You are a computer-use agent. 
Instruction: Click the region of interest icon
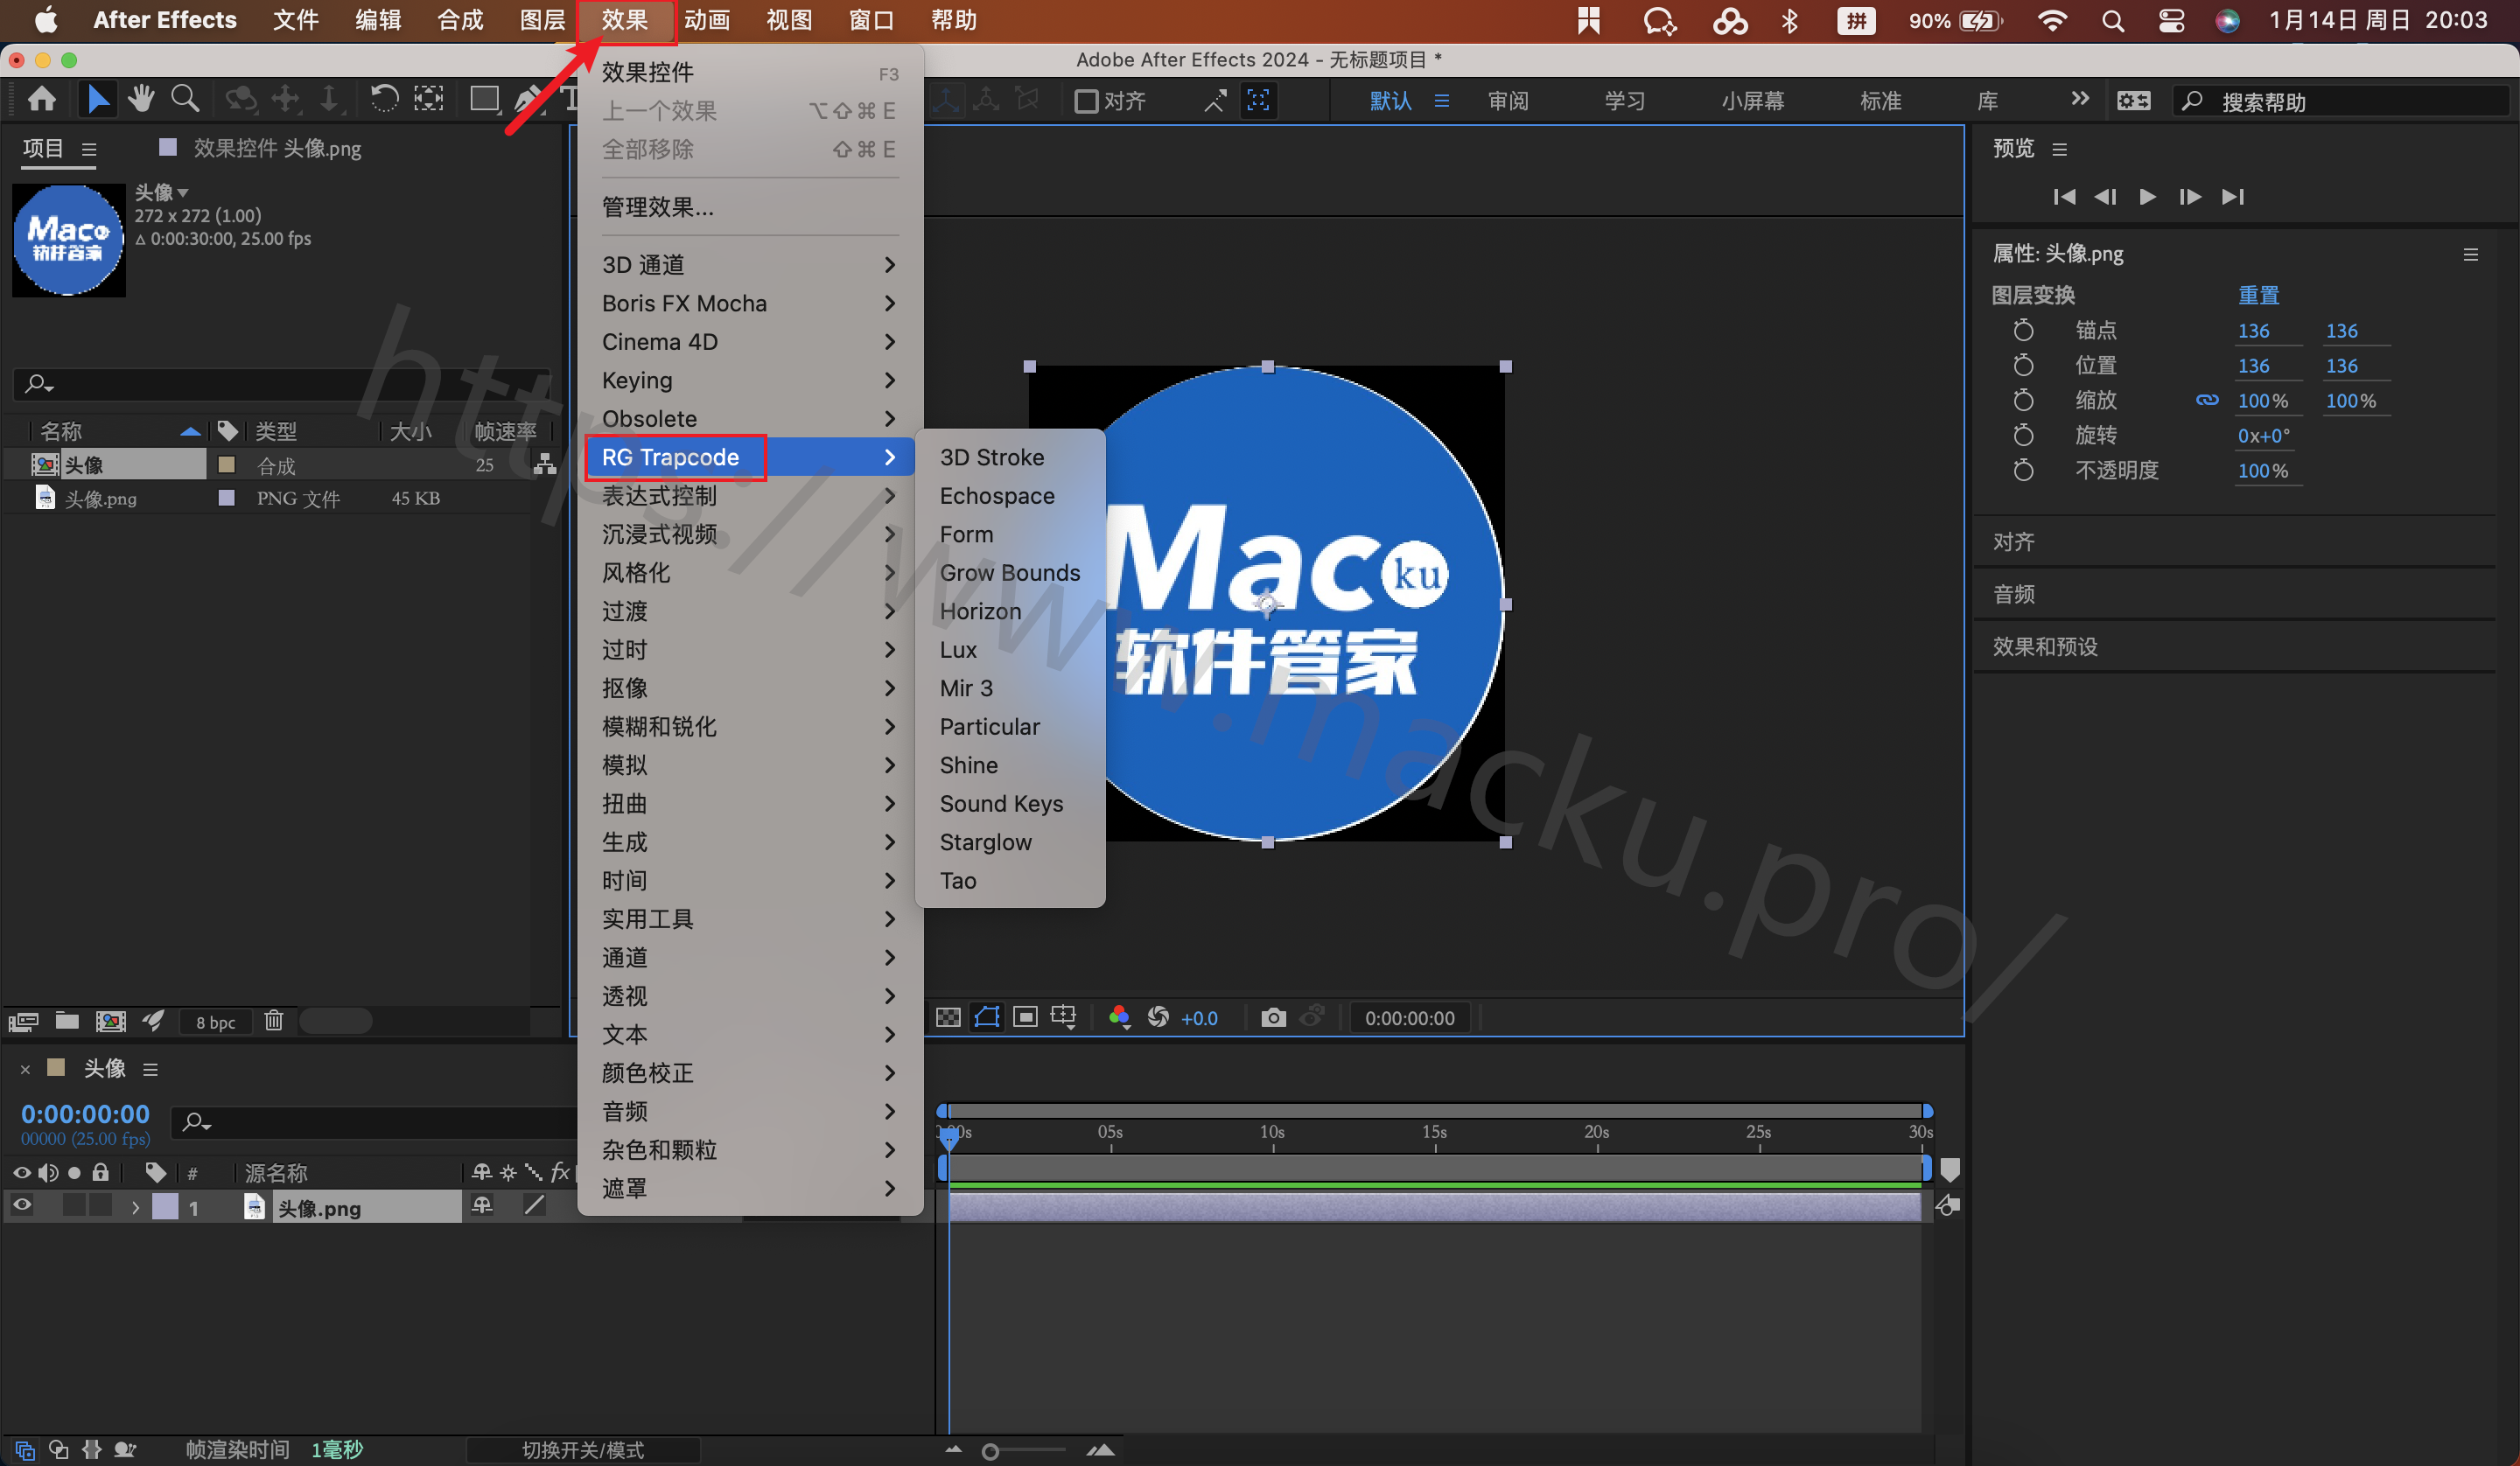1025,1018
